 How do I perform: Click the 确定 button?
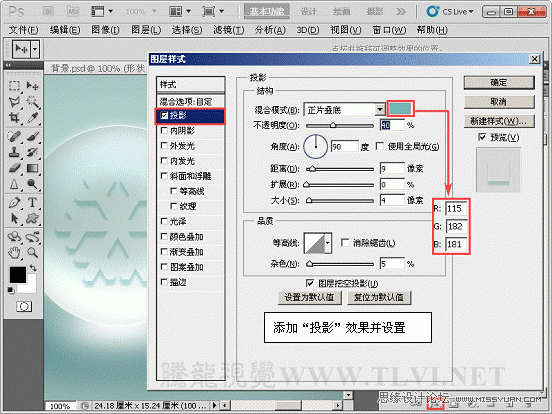coord(499,83)
